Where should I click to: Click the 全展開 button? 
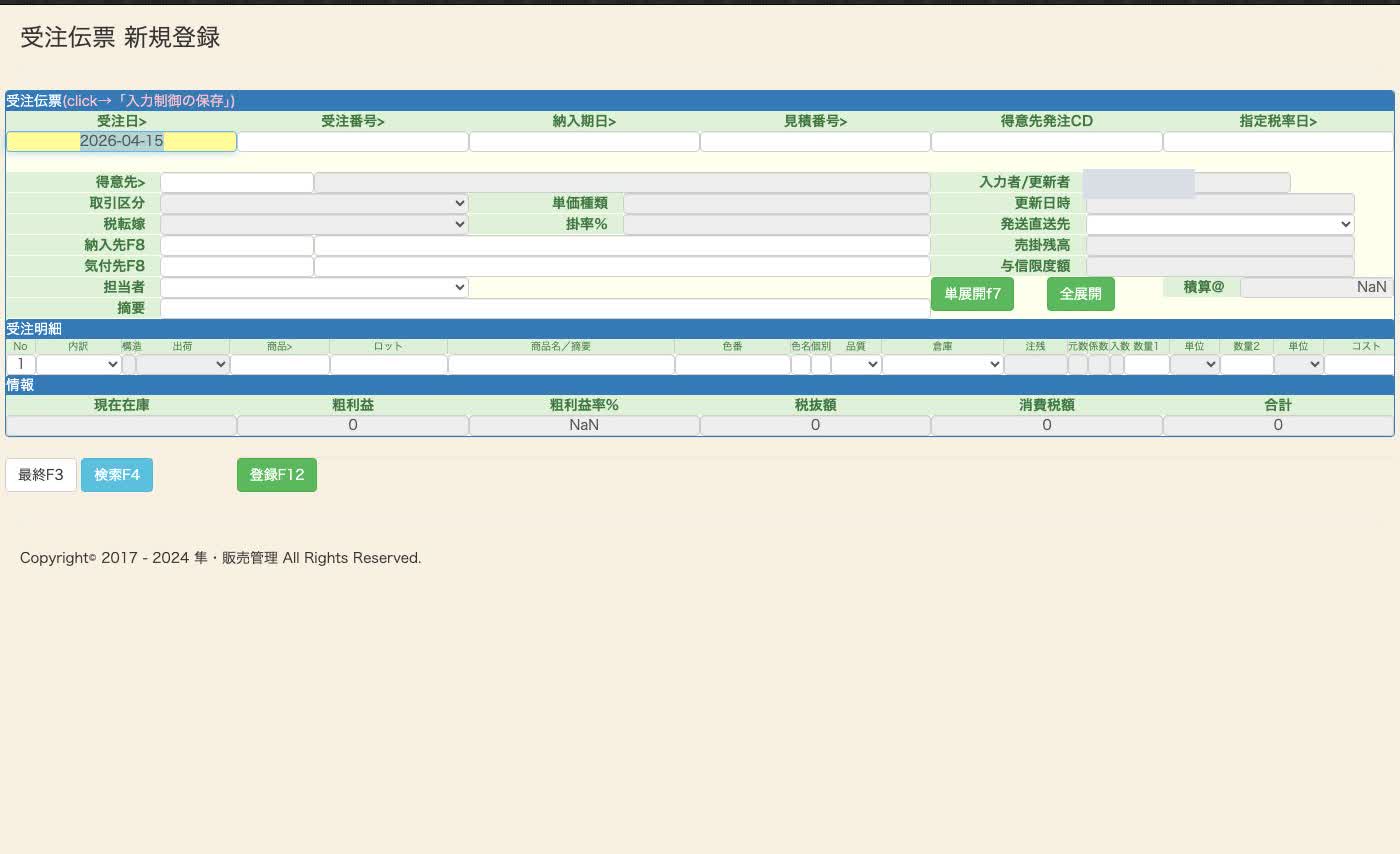click(x=1081, y=294)
